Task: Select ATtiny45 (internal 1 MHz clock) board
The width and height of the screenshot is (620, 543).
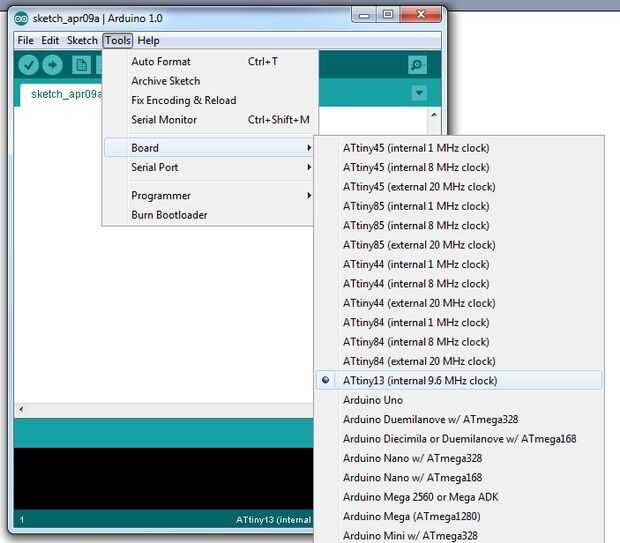Action: coord(459,148)
